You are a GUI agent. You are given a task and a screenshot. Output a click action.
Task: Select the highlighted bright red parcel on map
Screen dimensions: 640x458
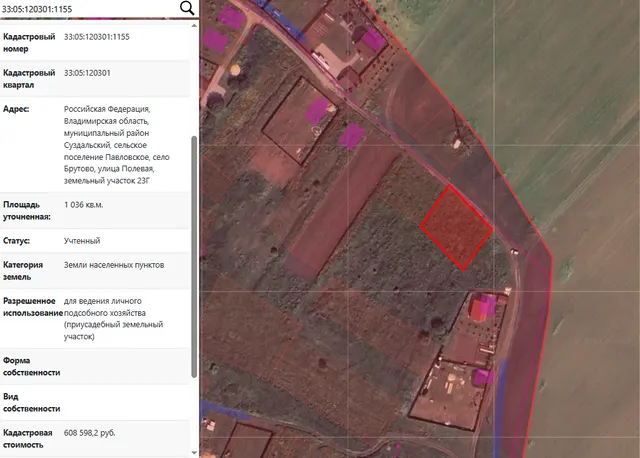[456, 227]
